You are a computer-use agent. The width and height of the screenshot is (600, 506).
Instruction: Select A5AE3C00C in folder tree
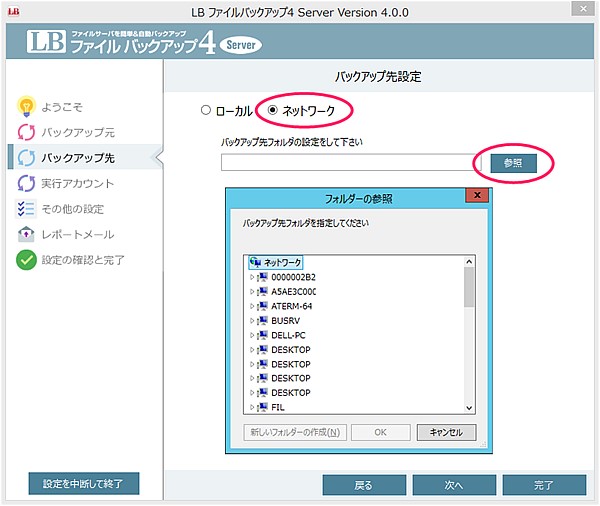(x=293, y=291)
